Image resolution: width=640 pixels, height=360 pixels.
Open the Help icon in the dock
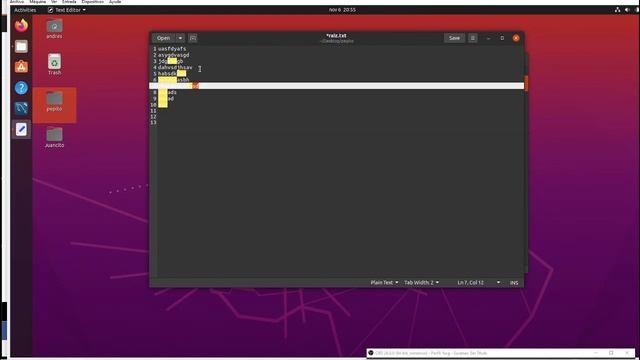[21, 88]
